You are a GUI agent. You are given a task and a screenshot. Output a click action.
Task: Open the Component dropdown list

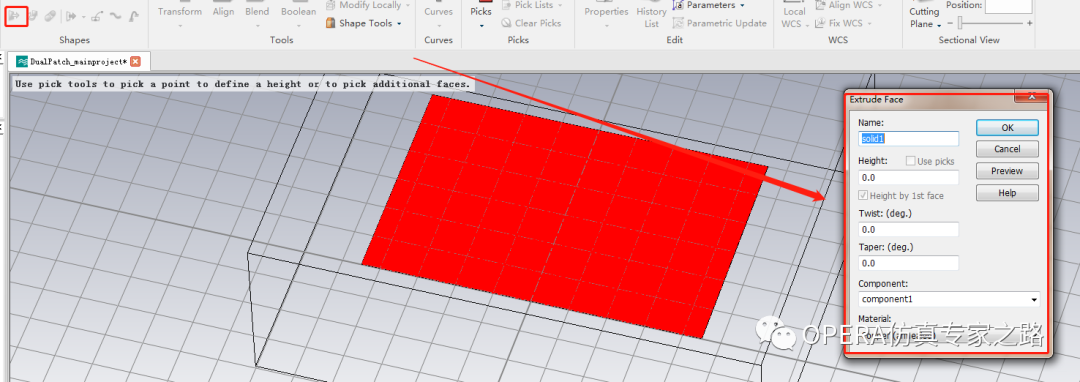[1034, 299]
